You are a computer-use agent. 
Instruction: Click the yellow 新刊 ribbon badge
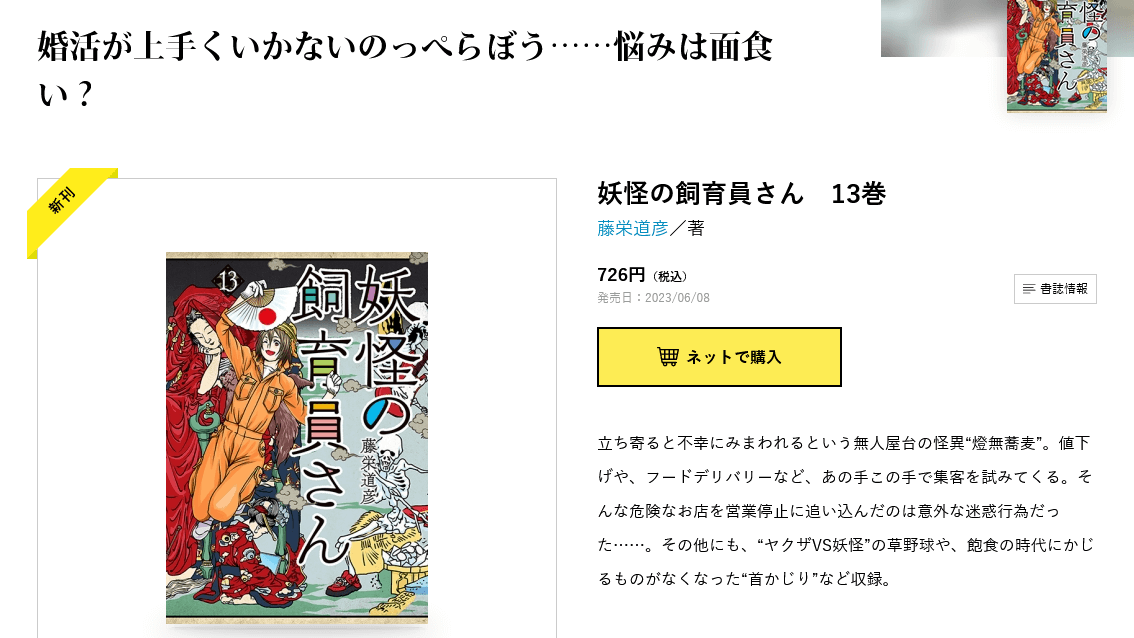tap(70, 211)
